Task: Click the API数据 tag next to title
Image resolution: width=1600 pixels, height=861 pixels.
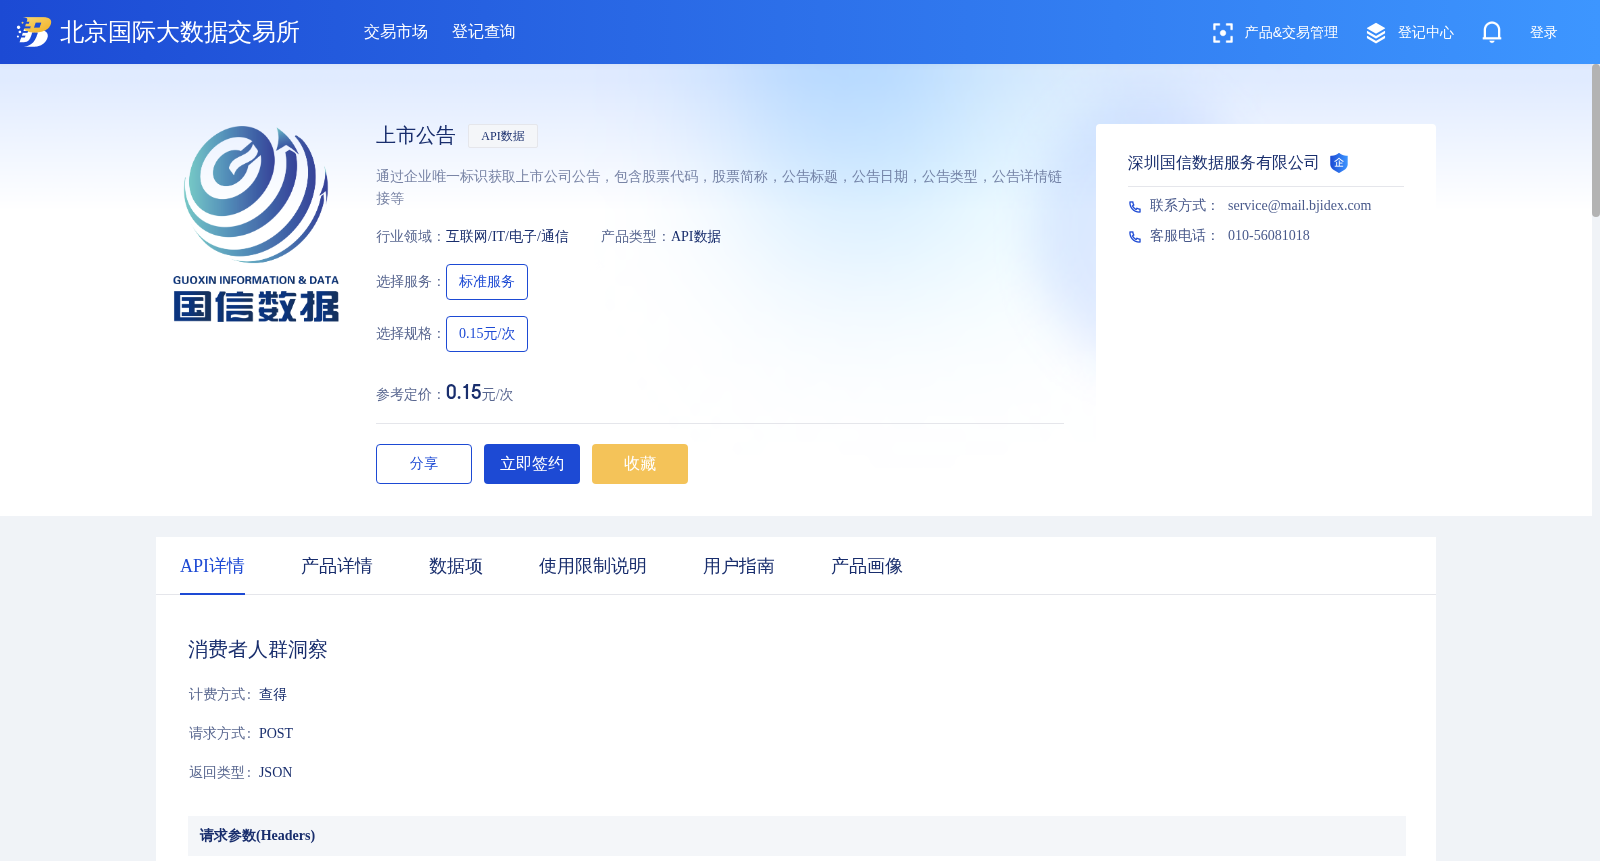Action: click(x=503, y=136)
